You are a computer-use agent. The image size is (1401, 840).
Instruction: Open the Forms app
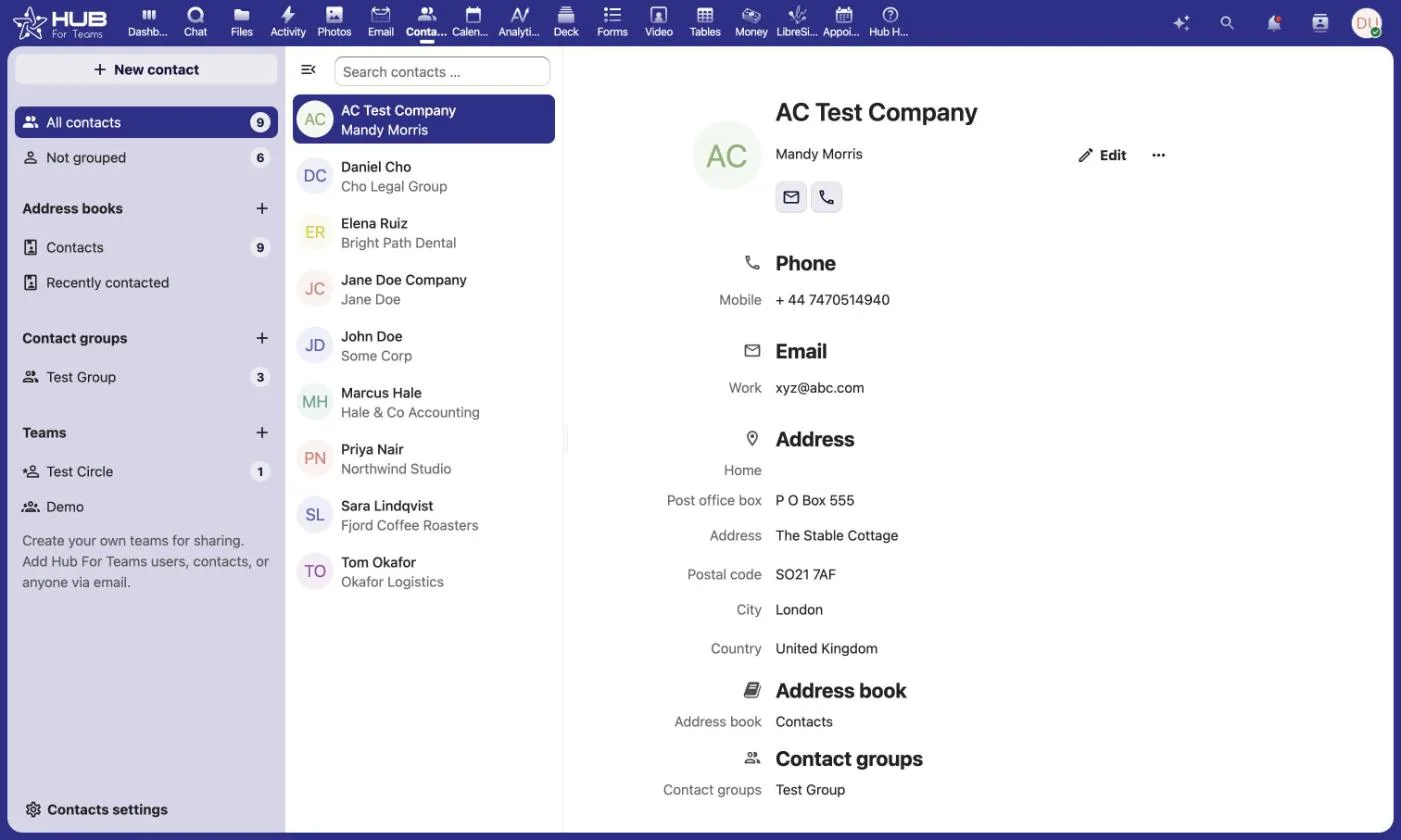612,21
